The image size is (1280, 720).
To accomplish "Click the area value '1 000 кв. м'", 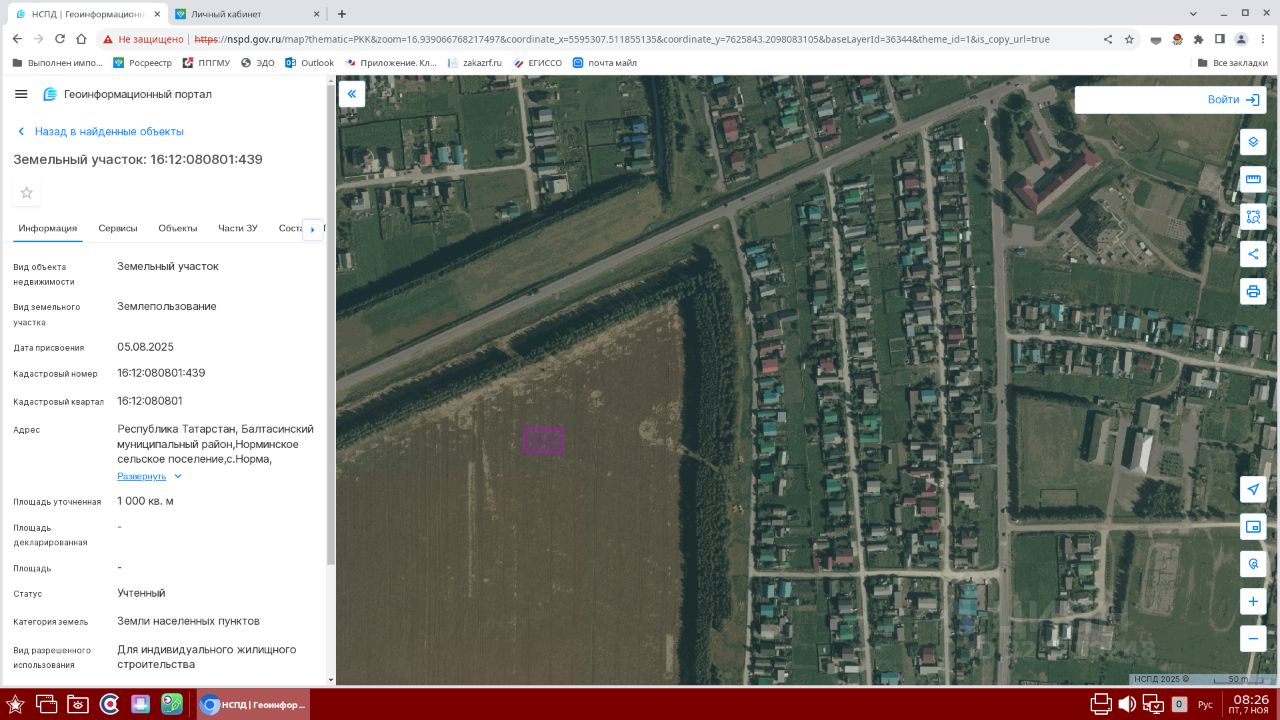I will 145,501.
